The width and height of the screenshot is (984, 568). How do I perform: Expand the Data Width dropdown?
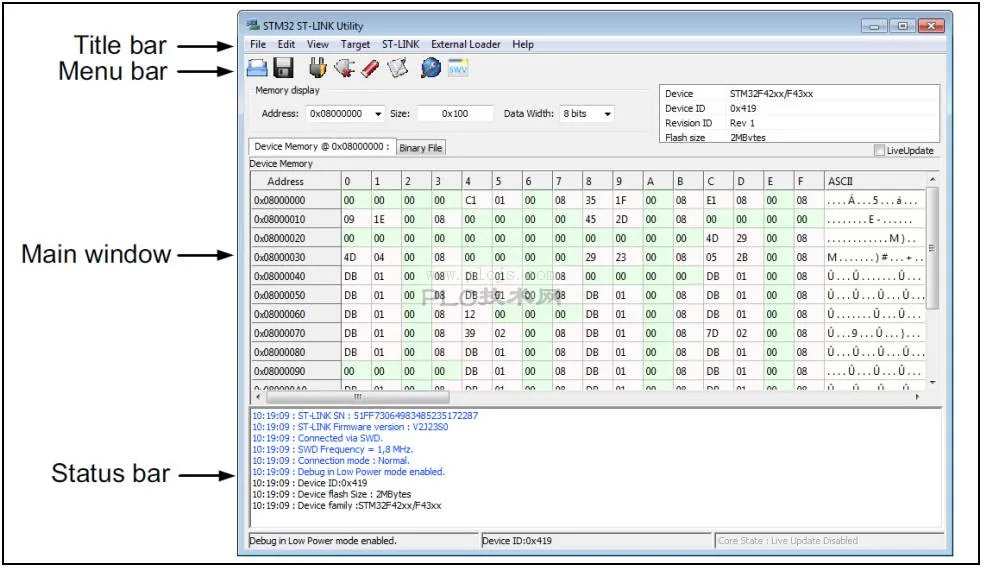(607, 114)
